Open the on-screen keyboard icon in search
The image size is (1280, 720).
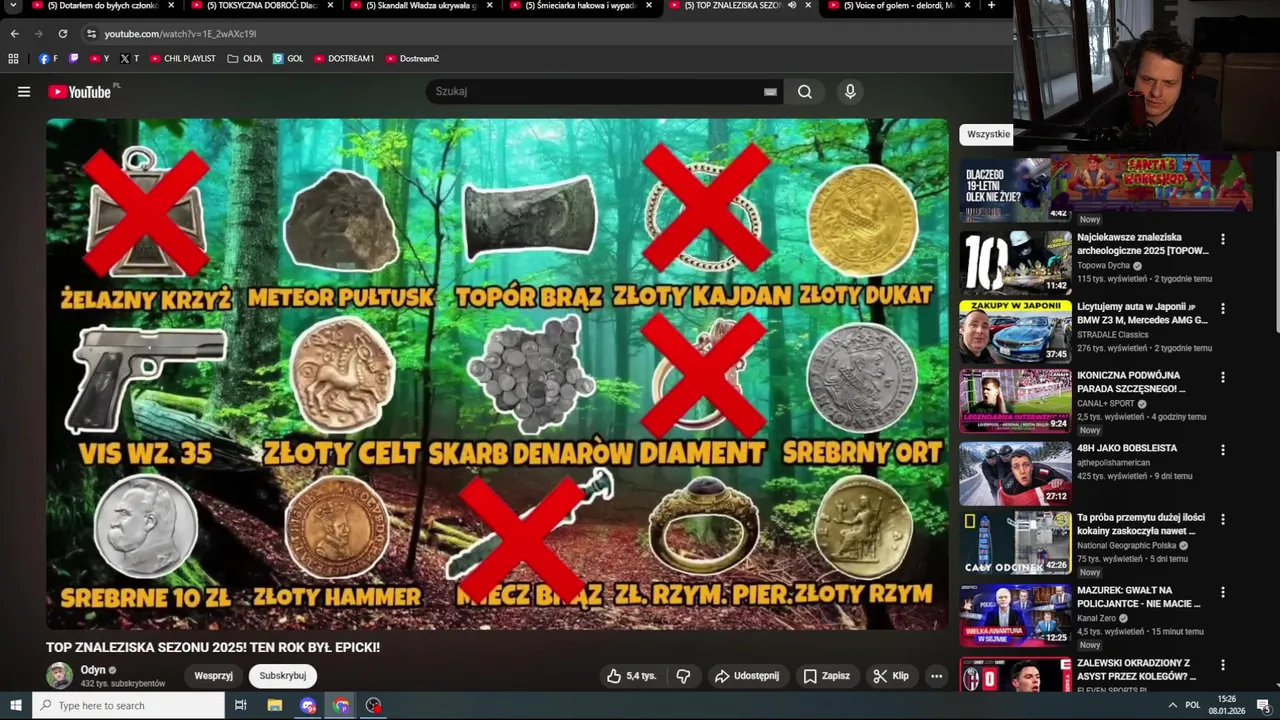click(770, 92)
